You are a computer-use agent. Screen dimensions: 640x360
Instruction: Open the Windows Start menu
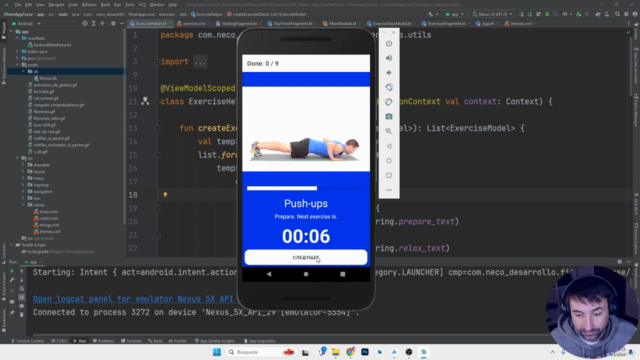[217, 352]
